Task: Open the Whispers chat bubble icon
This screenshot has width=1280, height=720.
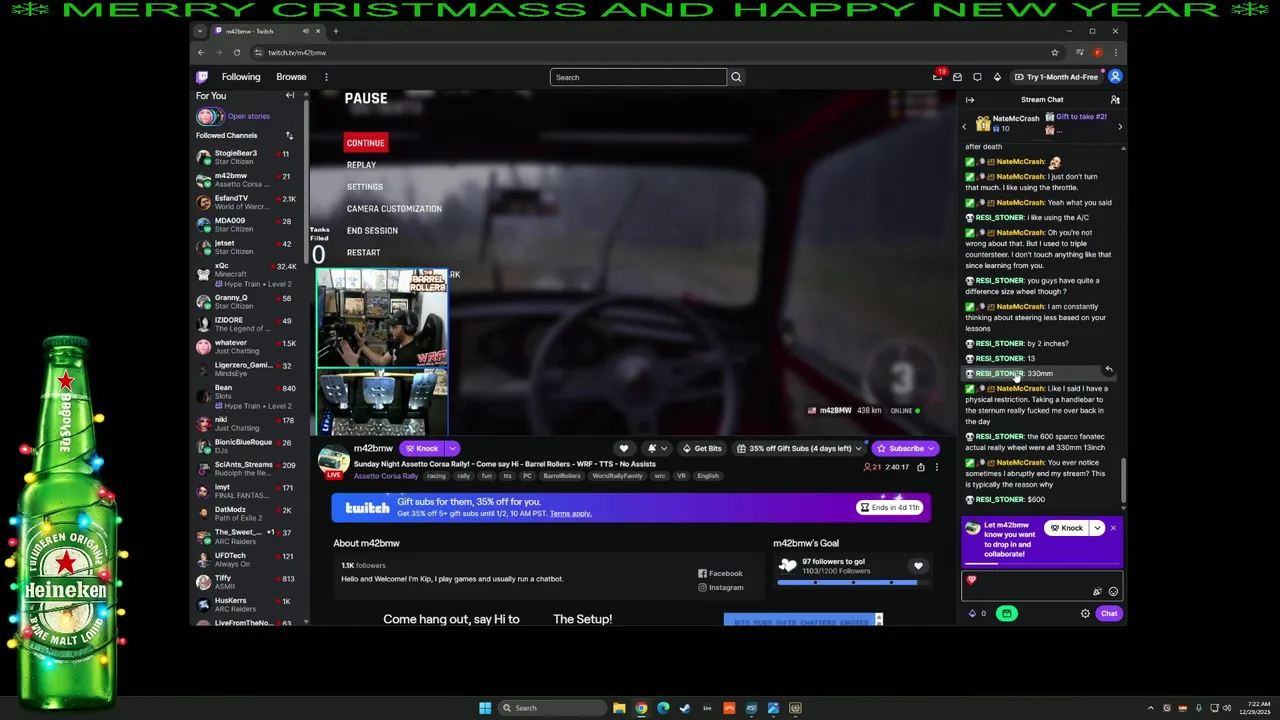Action: coord(977,77)
